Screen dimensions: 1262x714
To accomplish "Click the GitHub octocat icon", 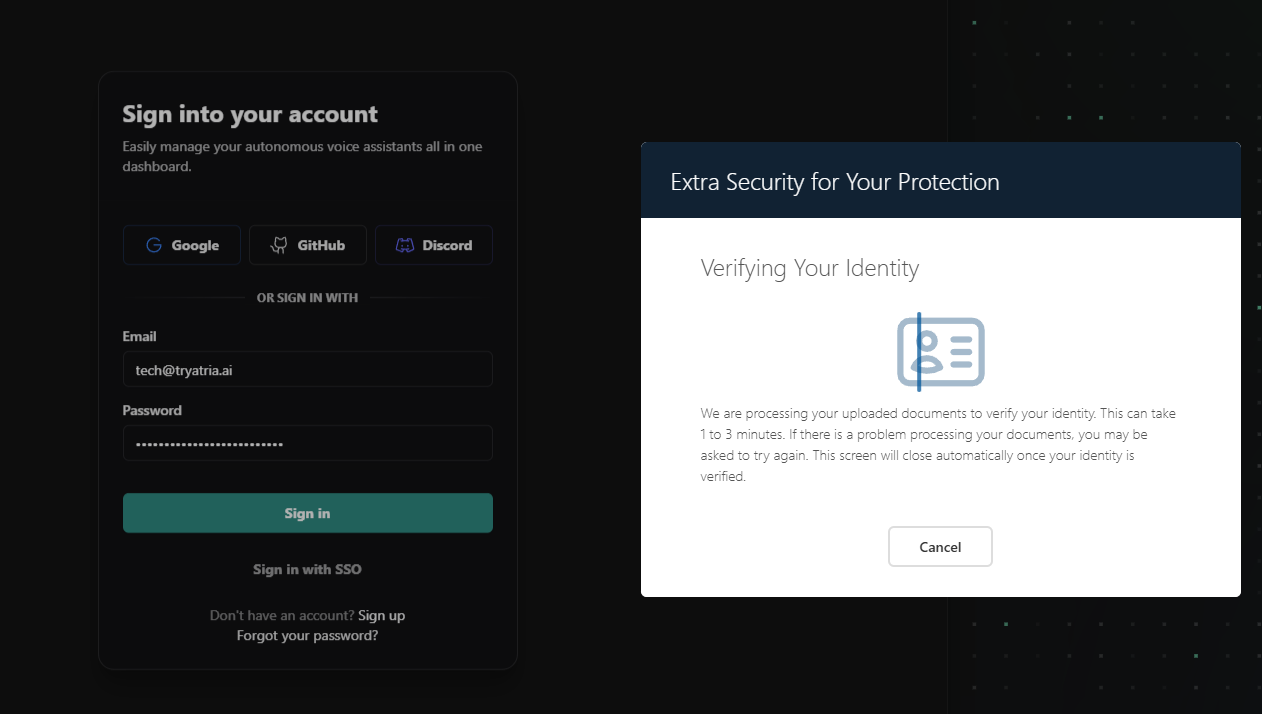I will (x=280, y=245).
